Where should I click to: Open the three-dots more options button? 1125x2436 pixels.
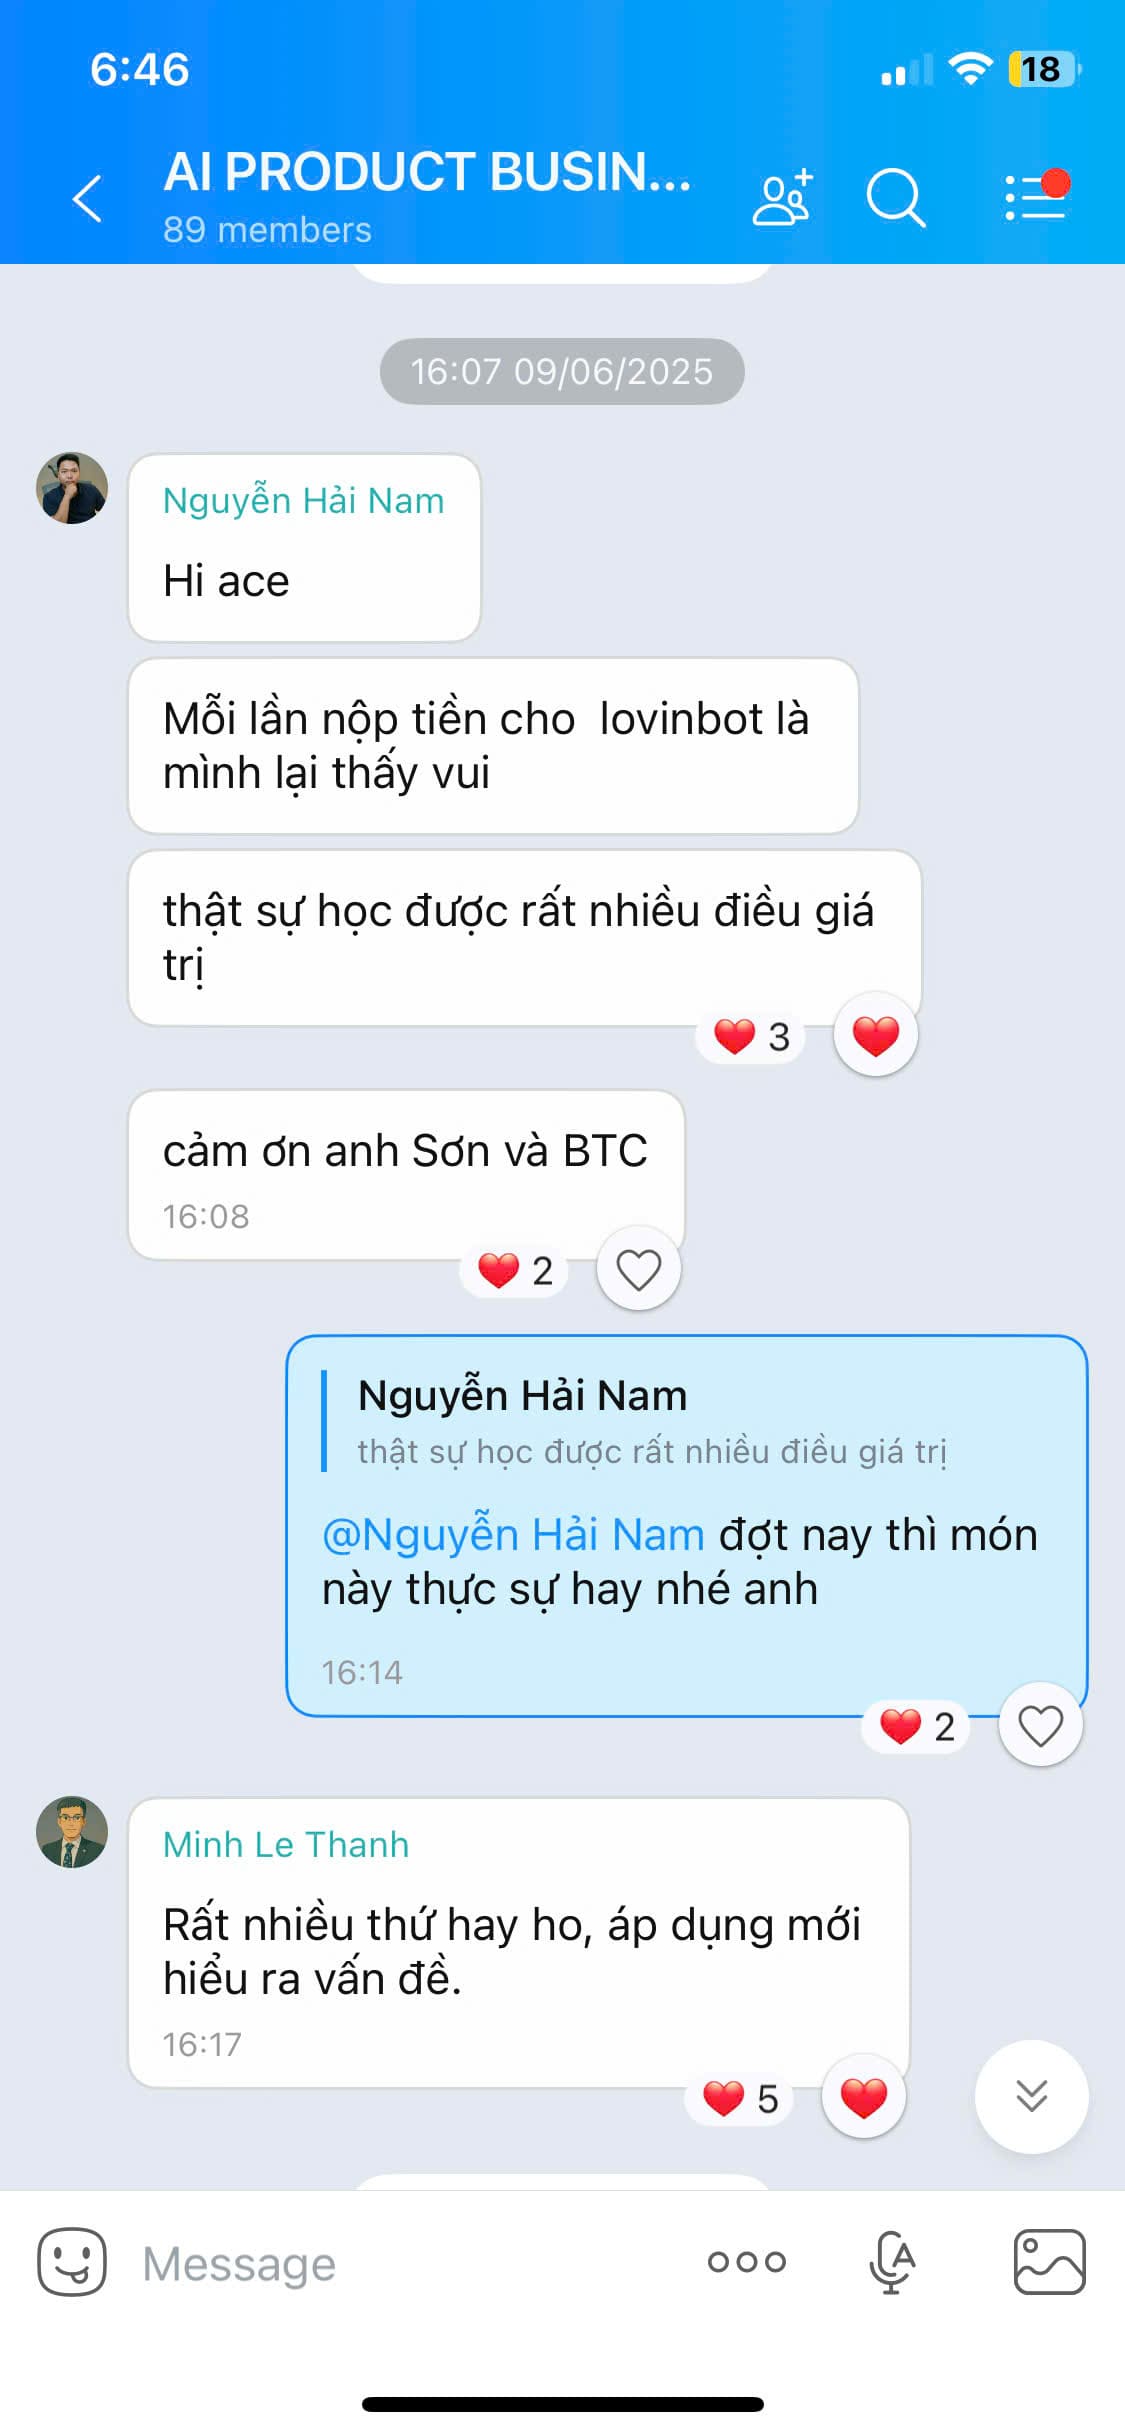point(747,2262)
